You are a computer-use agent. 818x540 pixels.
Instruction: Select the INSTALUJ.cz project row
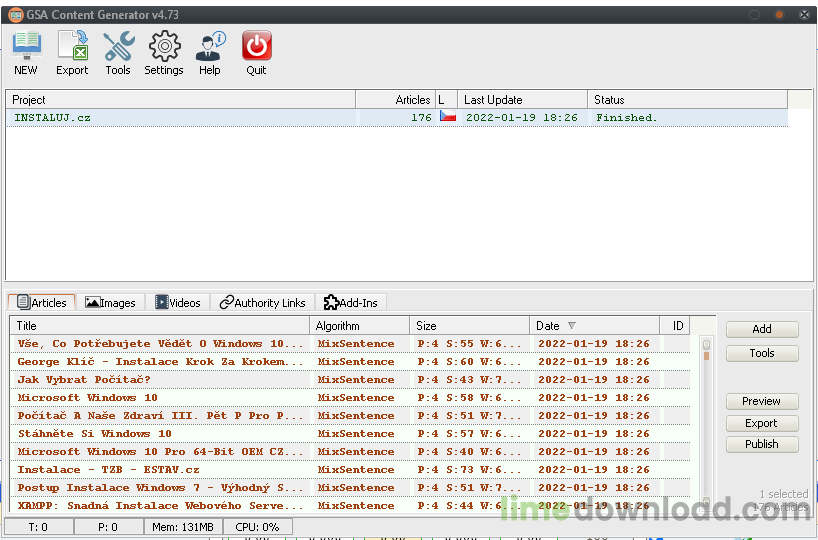coord(180,118)
